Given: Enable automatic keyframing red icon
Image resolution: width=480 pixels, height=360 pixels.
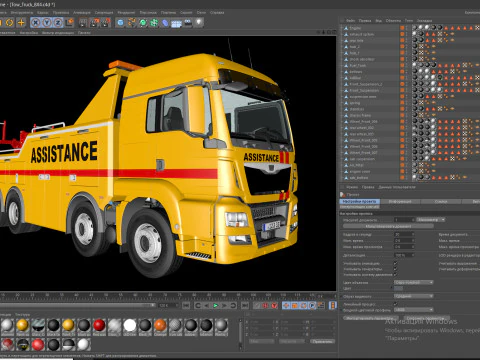Looking at the screenshot, I should point(266,305).
